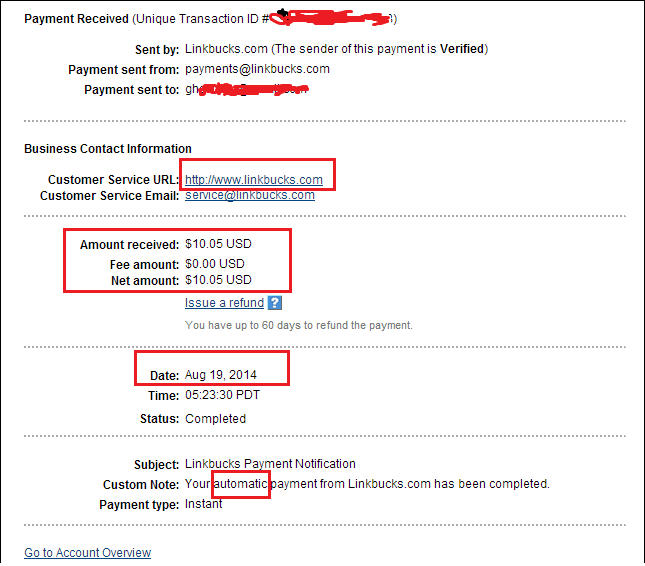Screen dimensions: 645x566
Task: Click the Net amount $10.05 USD value
Action: [x=218, y=280]
